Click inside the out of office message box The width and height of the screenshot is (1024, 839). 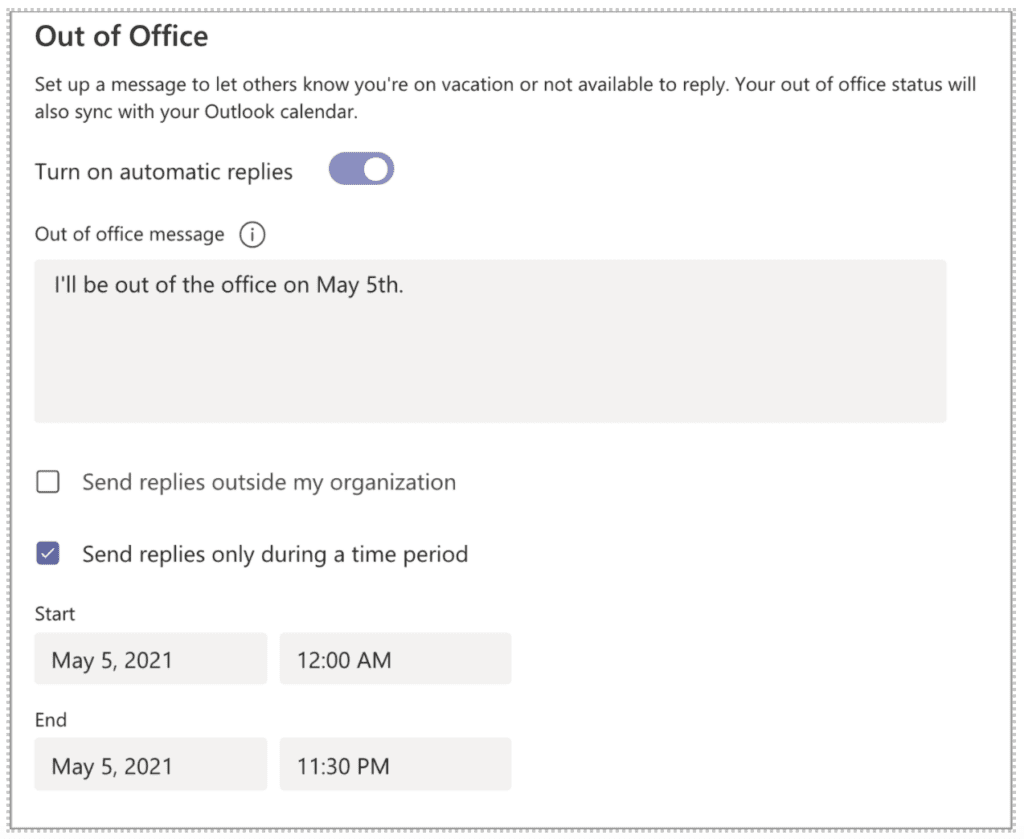490,340
